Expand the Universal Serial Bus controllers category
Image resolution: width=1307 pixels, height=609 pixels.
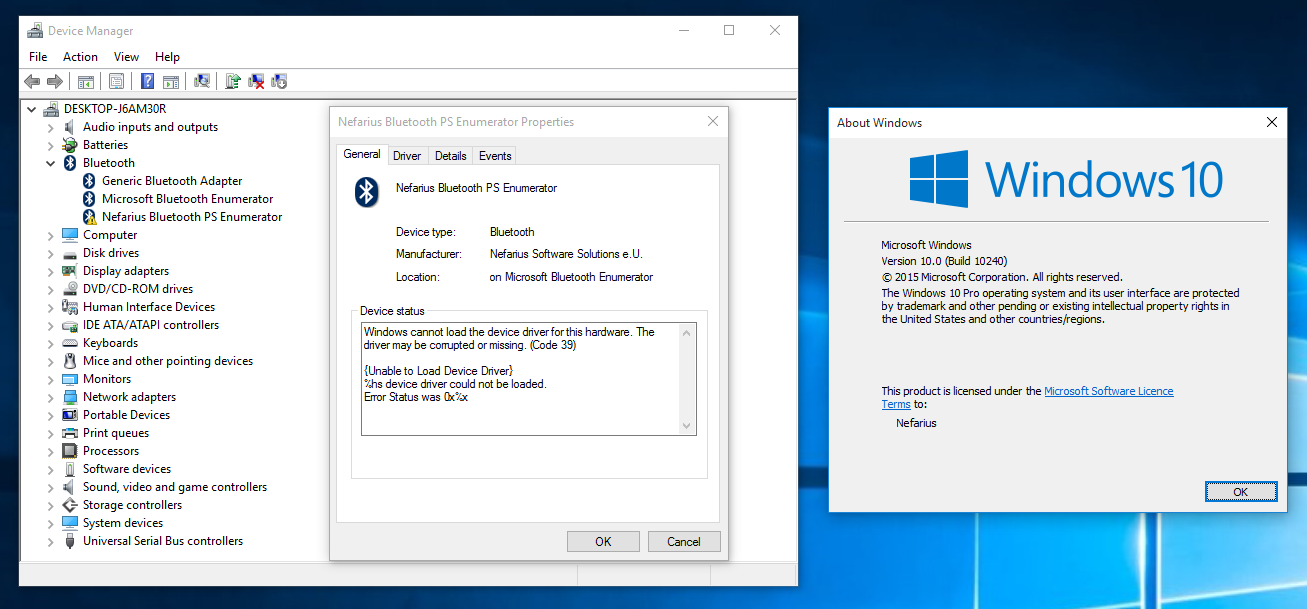point(51,541)
